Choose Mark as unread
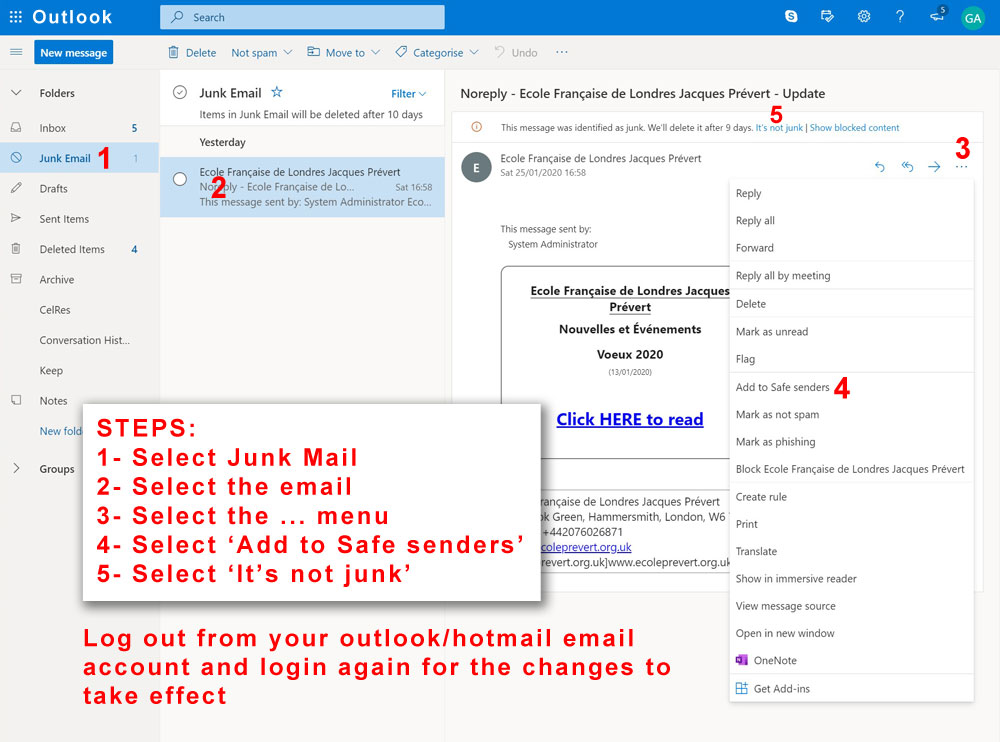The height and width of the screenshot is (742, 1000). (x=851, y=332)
